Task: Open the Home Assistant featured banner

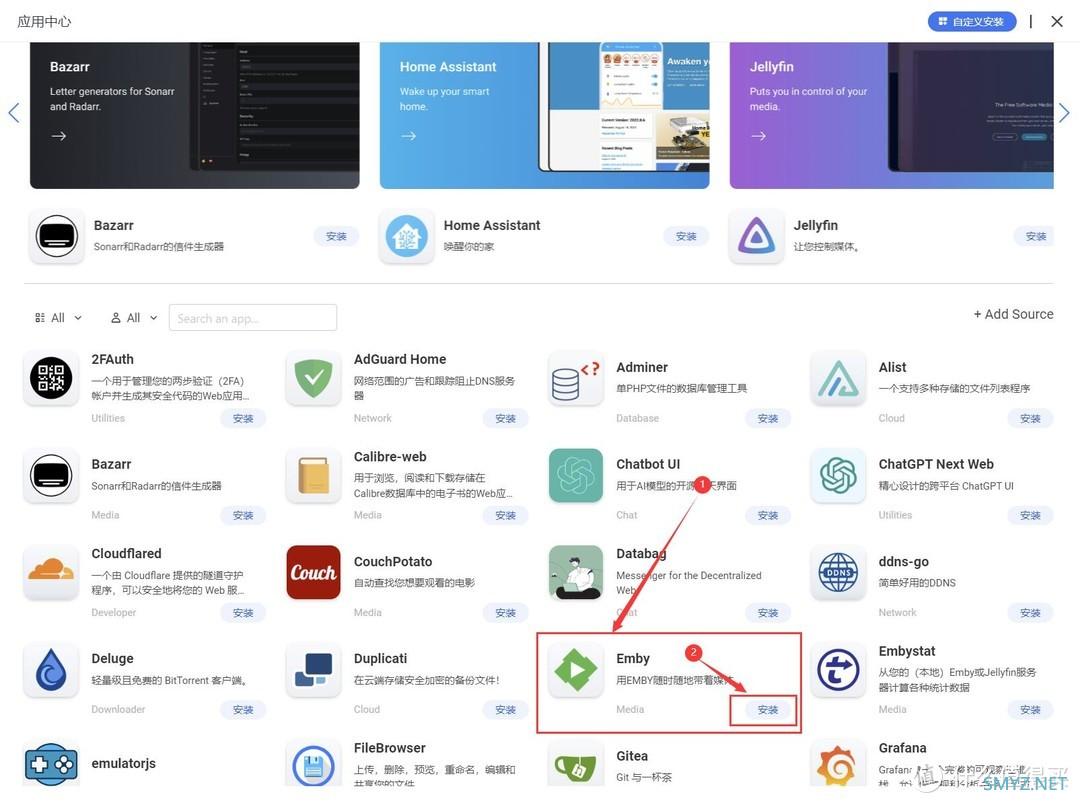Action: coord(545,115)
